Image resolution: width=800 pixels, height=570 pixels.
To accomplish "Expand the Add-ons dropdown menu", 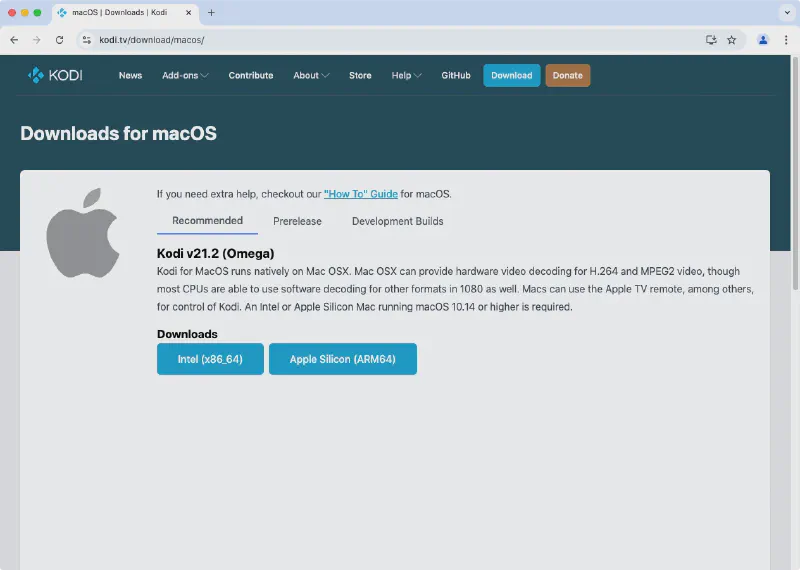I will (x=185, y=75).
